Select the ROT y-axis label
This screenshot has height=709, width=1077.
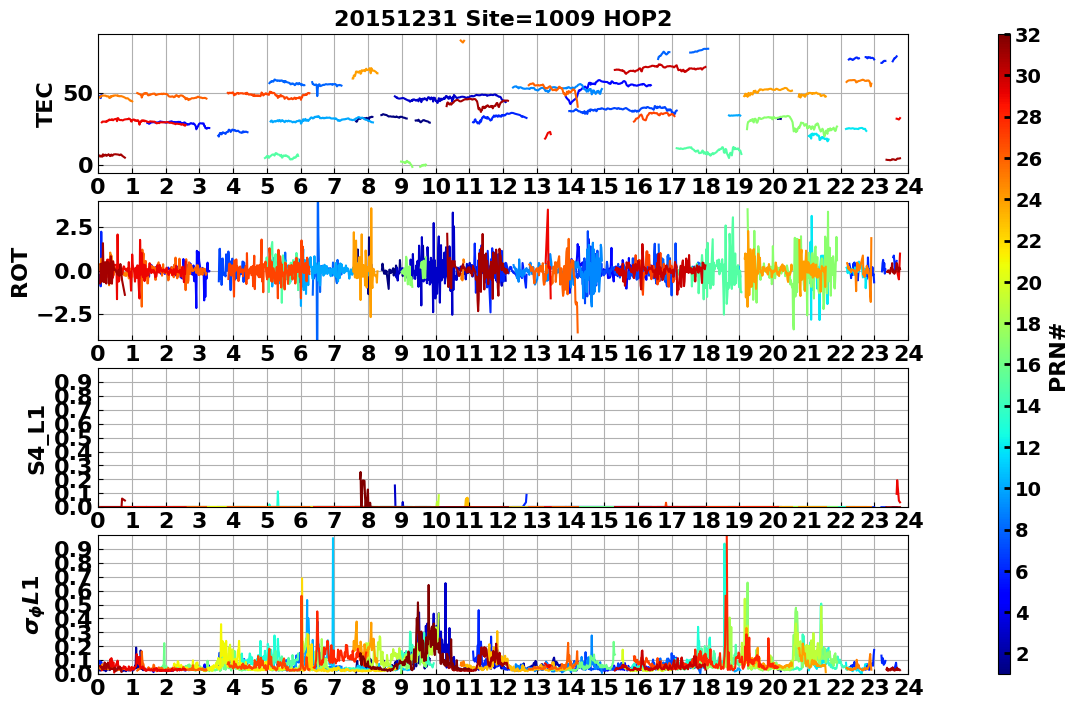(x=20, y=273)
